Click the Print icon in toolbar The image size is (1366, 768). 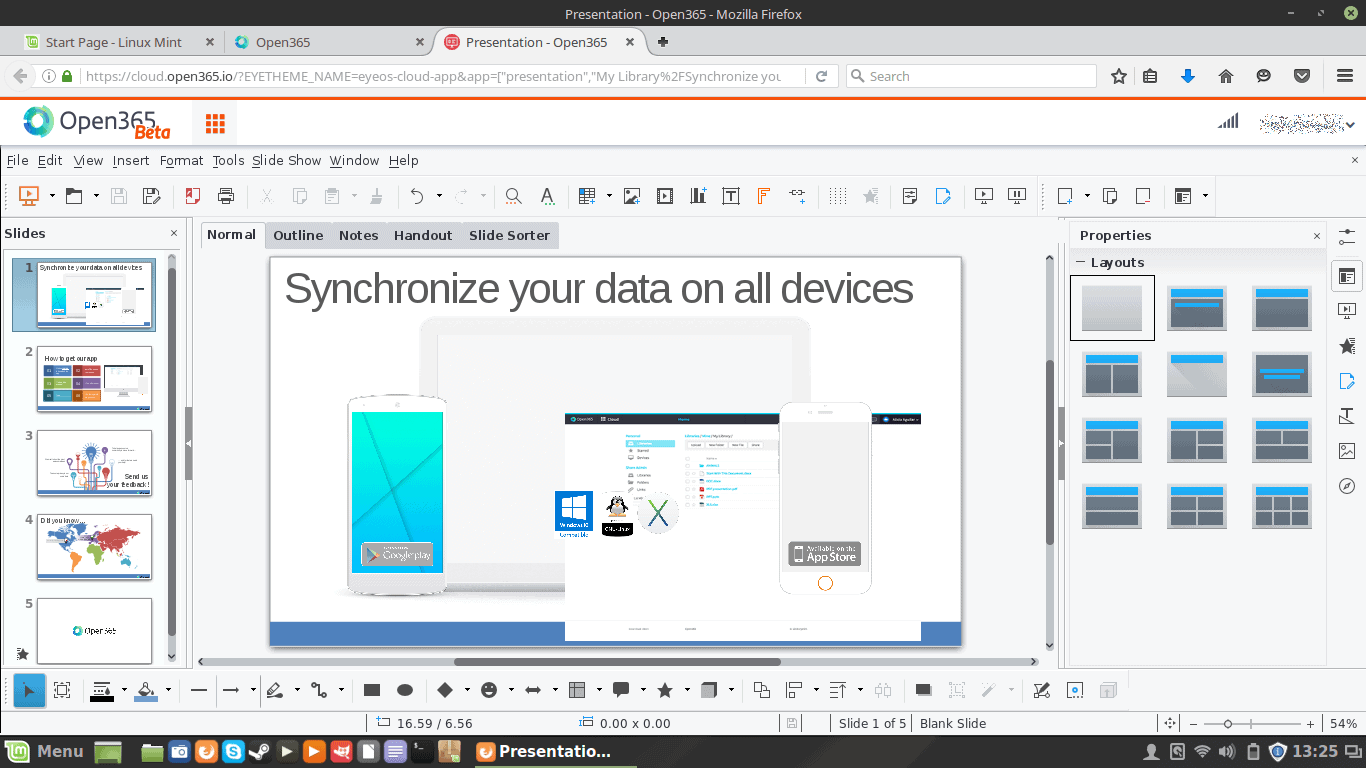226,196
